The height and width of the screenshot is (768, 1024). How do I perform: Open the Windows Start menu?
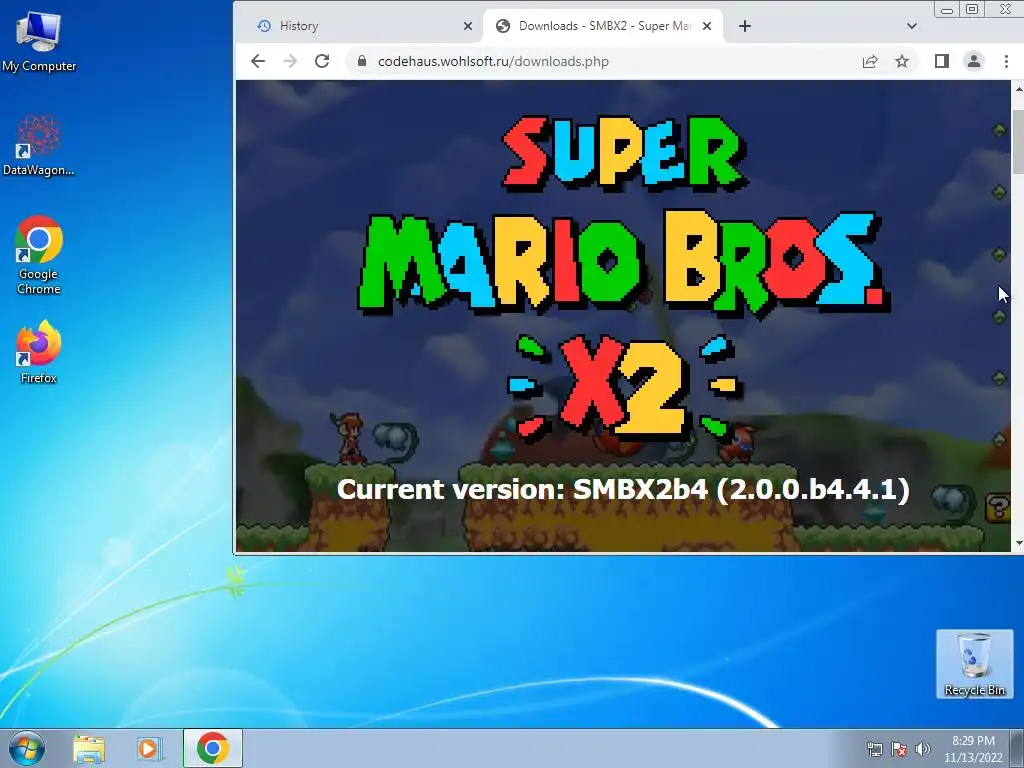pyautogui.click(x=27, y=748)
